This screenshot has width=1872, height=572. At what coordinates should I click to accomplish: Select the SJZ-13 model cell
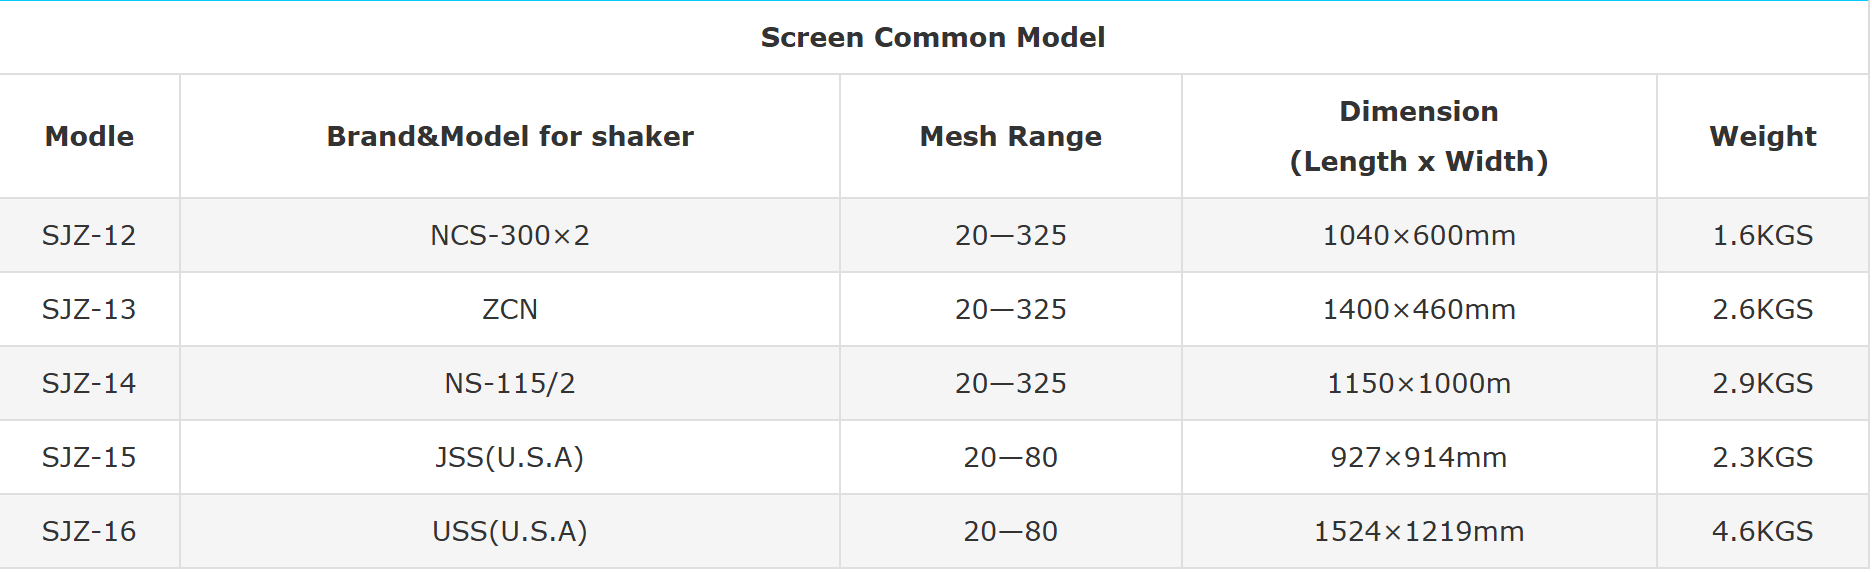pyautogui.click(x=89, y=309)
